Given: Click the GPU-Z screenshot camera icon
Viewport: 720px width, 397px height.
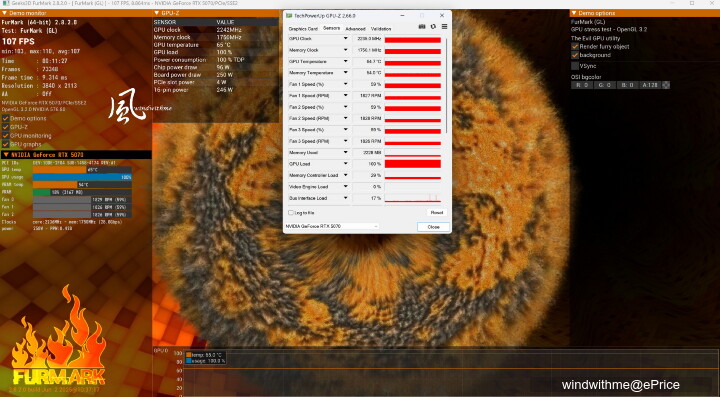Looking at the screenshot, I should [x=422, y=27].
